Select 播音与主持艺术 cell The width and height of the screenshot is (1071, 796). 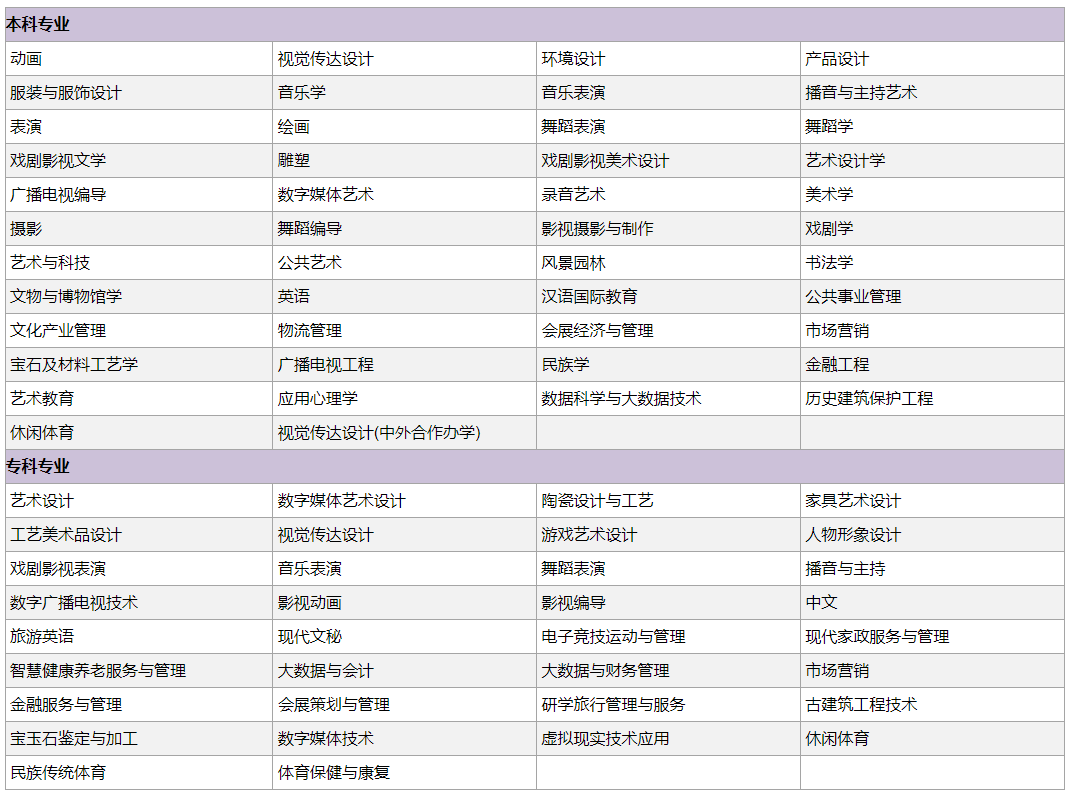coord(932,93)
